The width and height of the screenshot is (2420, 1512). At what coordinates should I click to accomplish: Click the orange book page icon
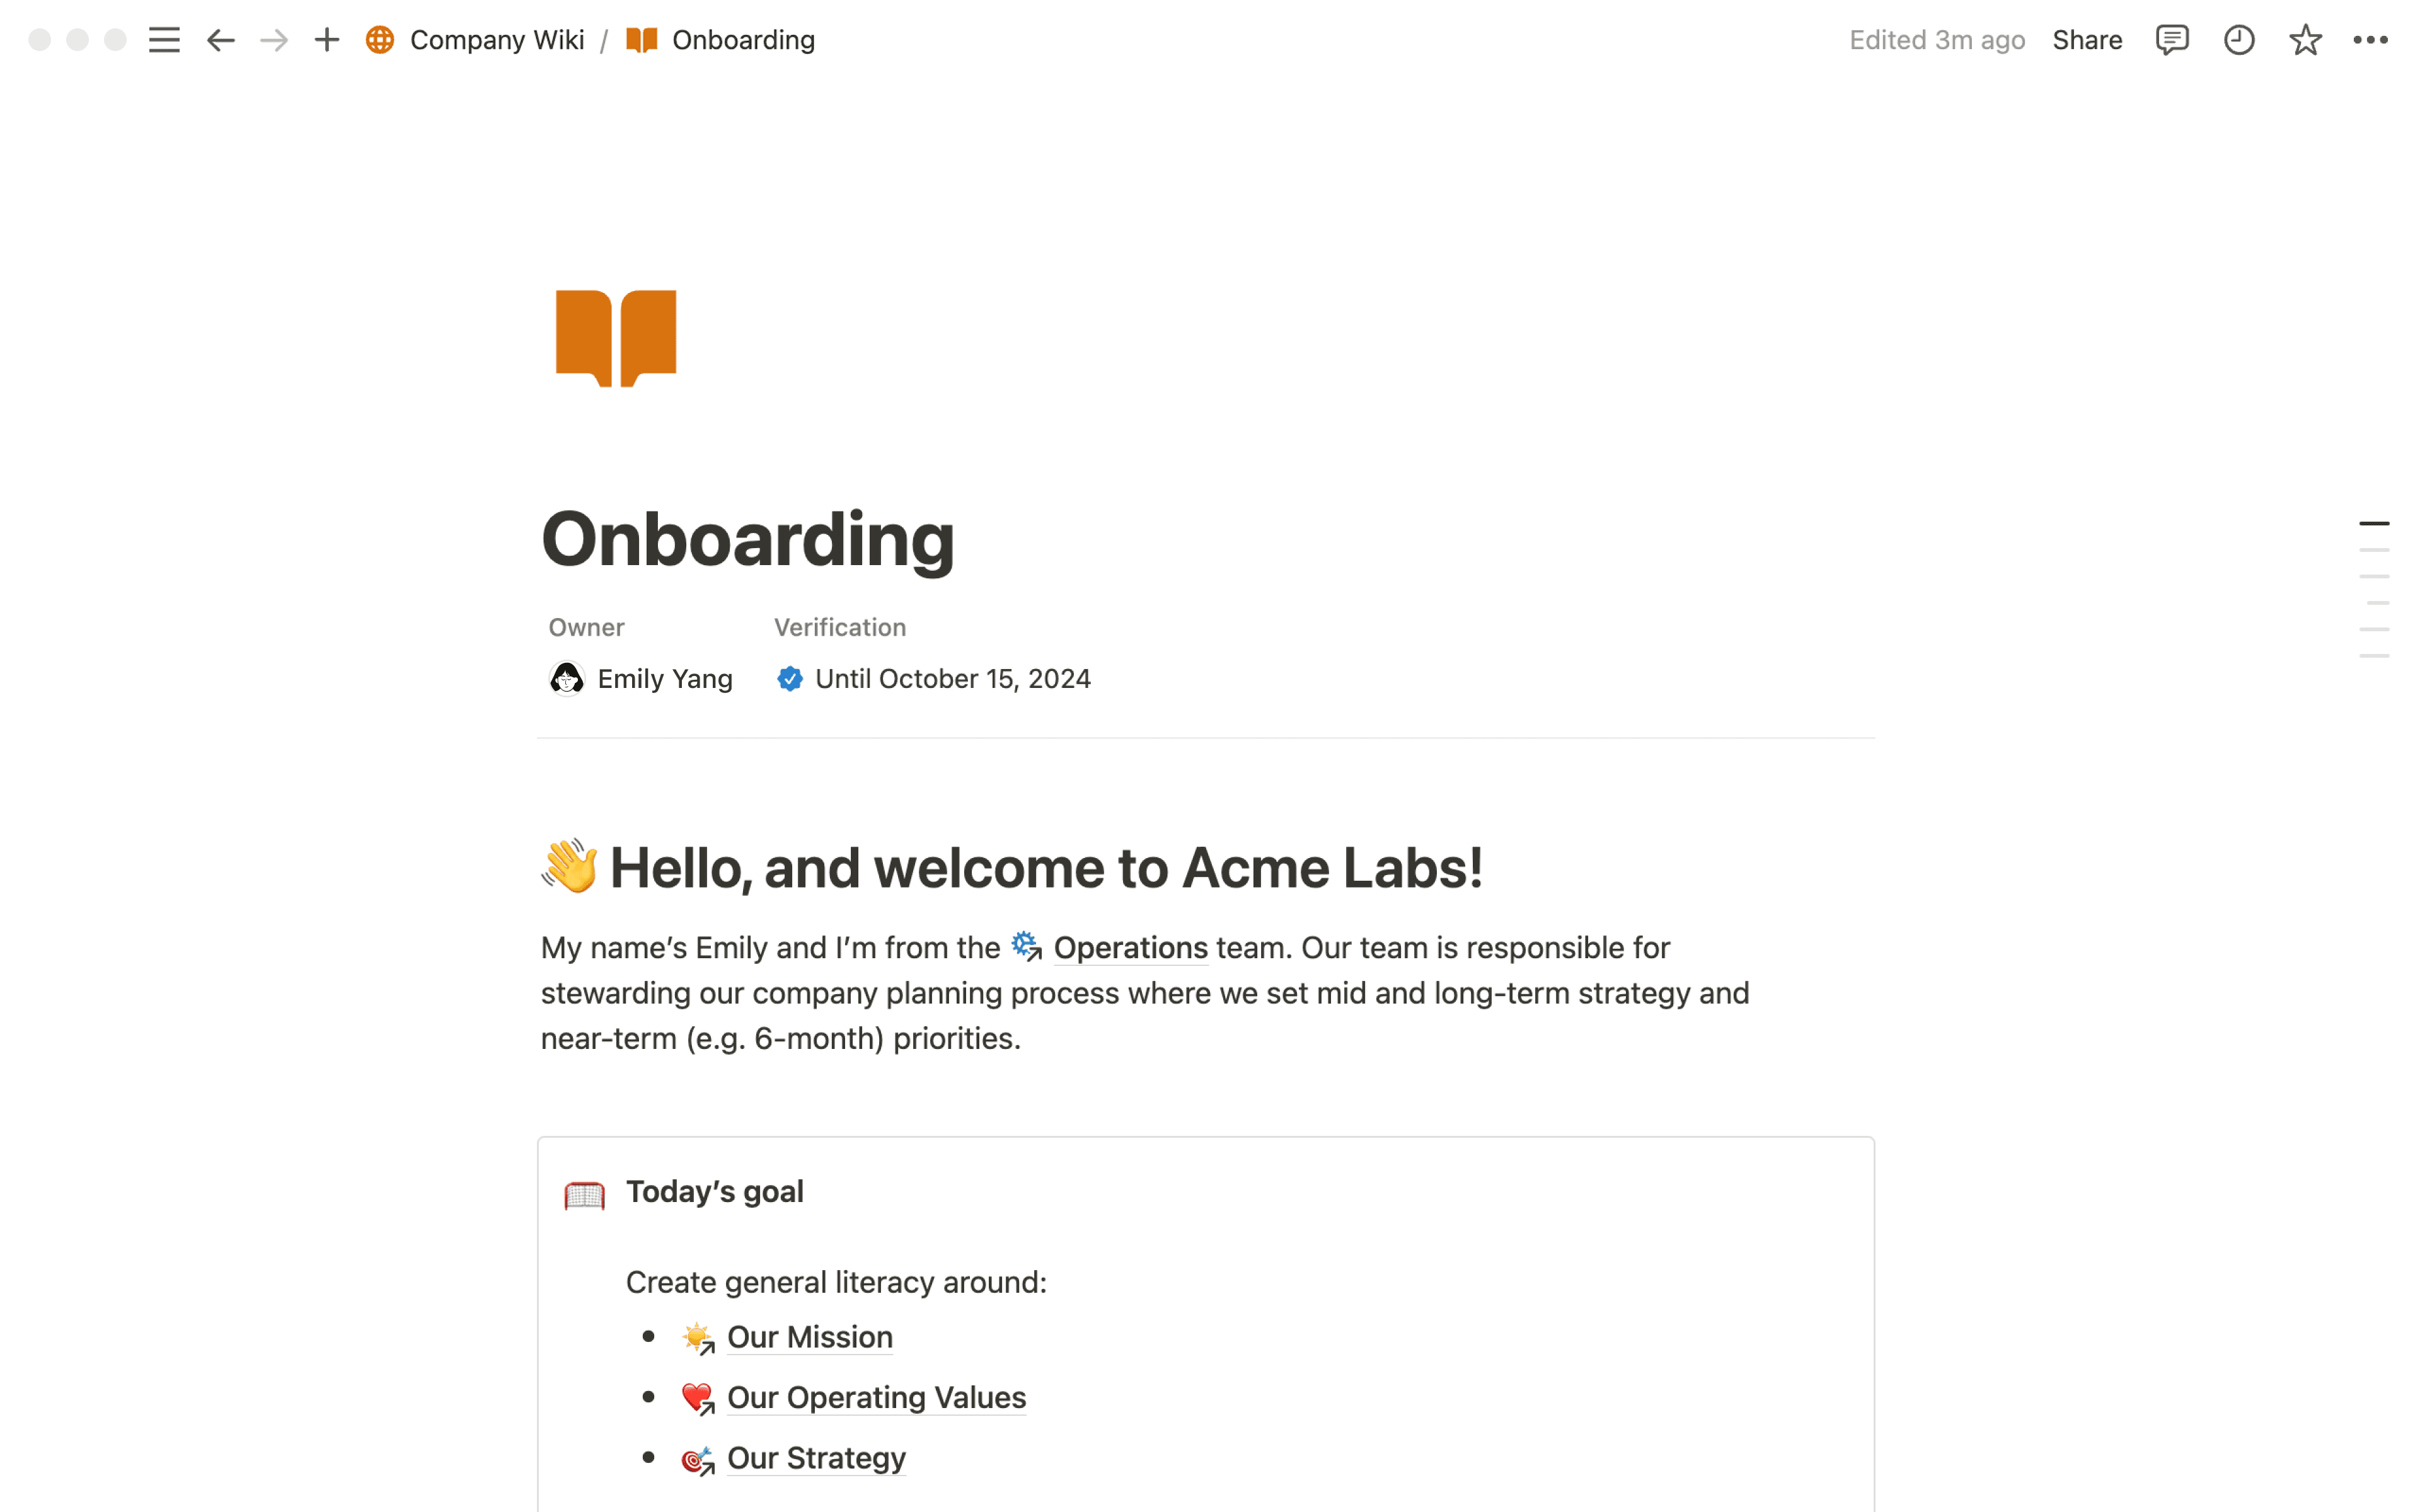[x=616, y=337]
